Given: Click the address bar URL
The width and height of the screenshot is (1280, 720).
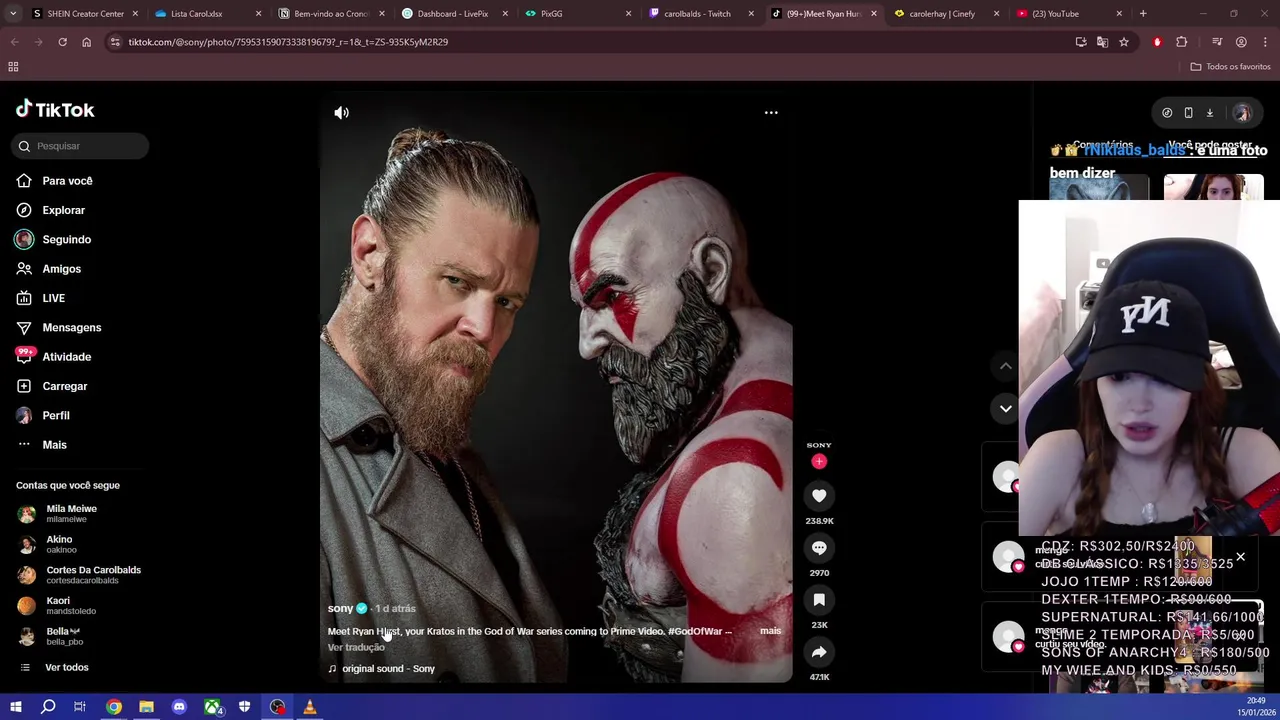Looking at the screenshot, I should (x=288, y=42).
